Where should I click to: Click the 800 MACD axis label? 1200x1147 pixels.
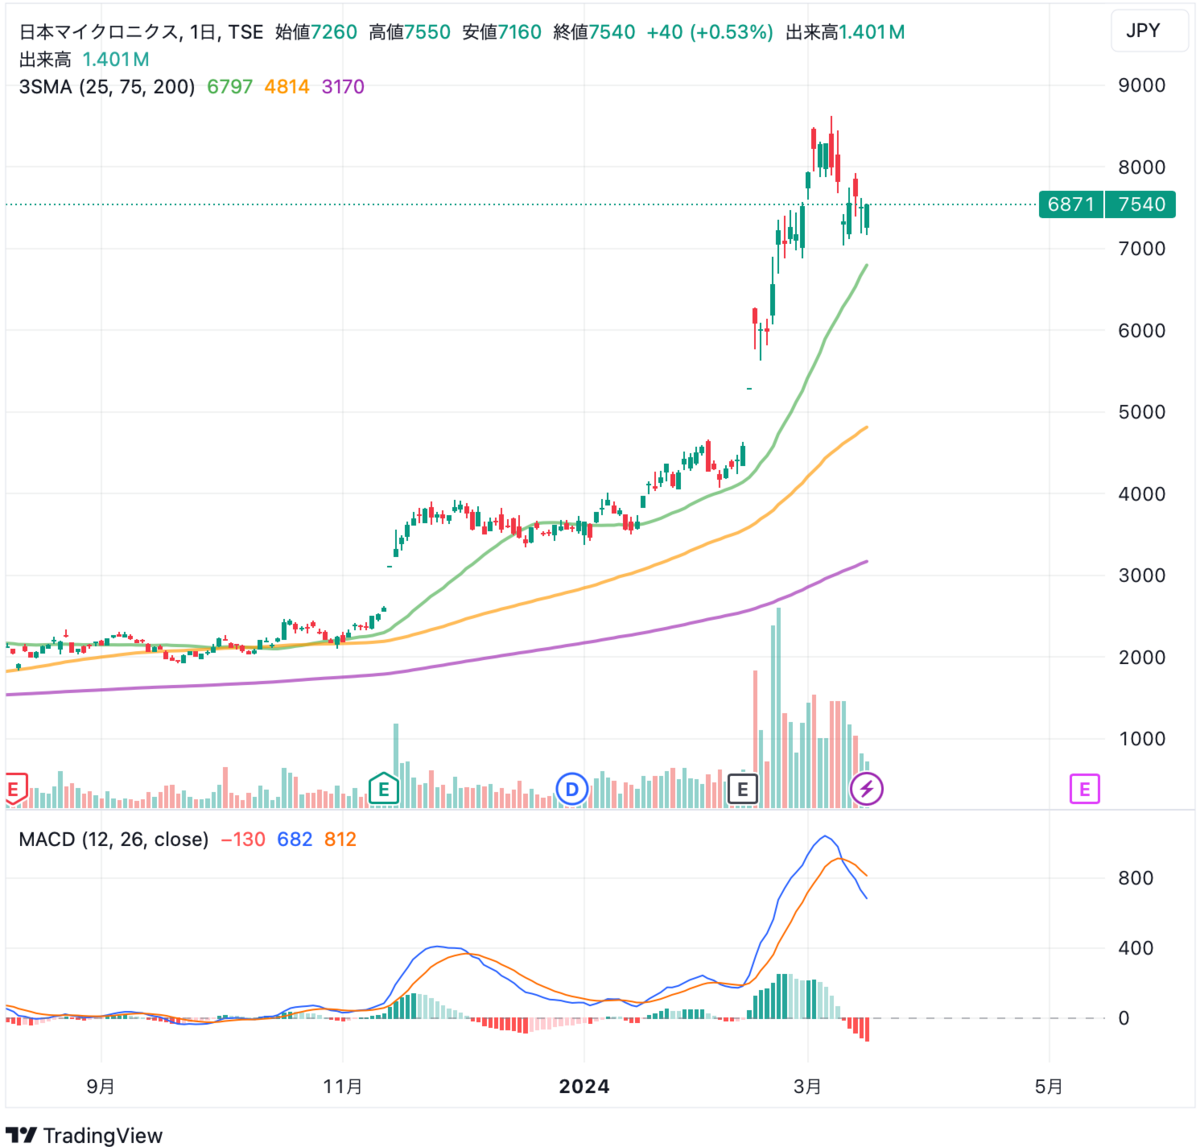(1136, 878)
